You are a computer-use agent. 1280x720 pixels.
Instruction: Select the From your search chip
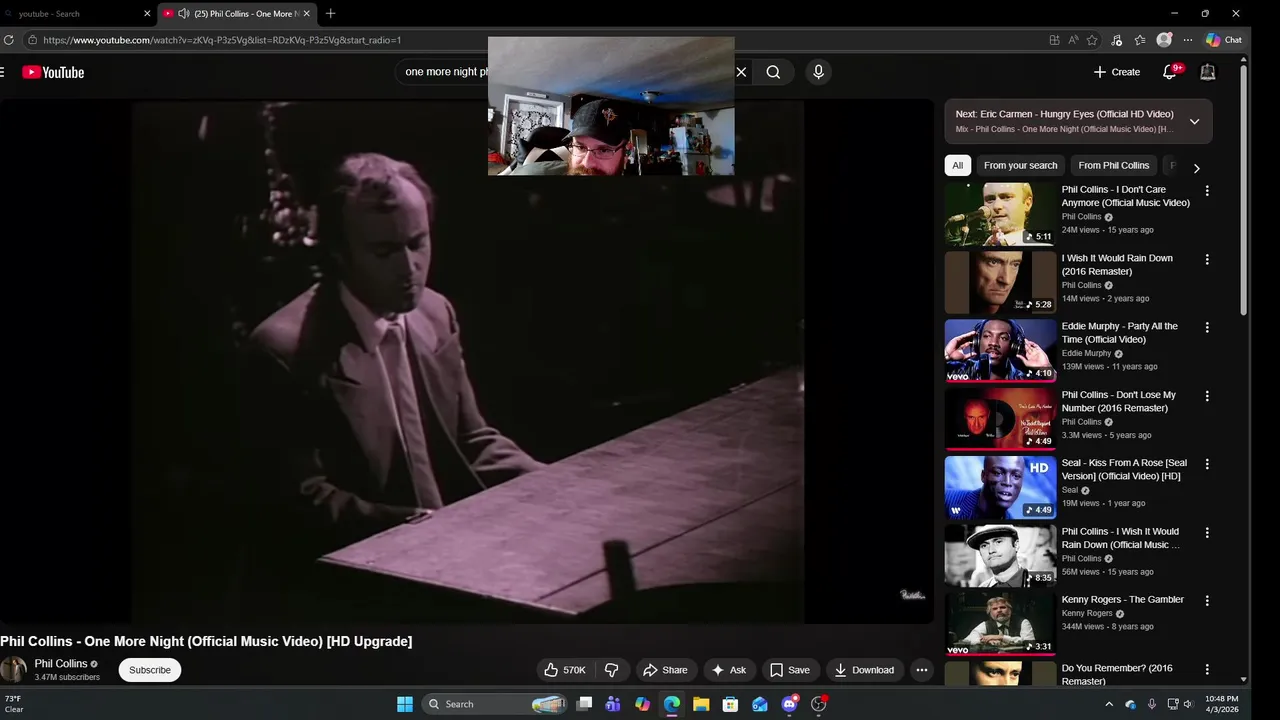point(1020,166)
